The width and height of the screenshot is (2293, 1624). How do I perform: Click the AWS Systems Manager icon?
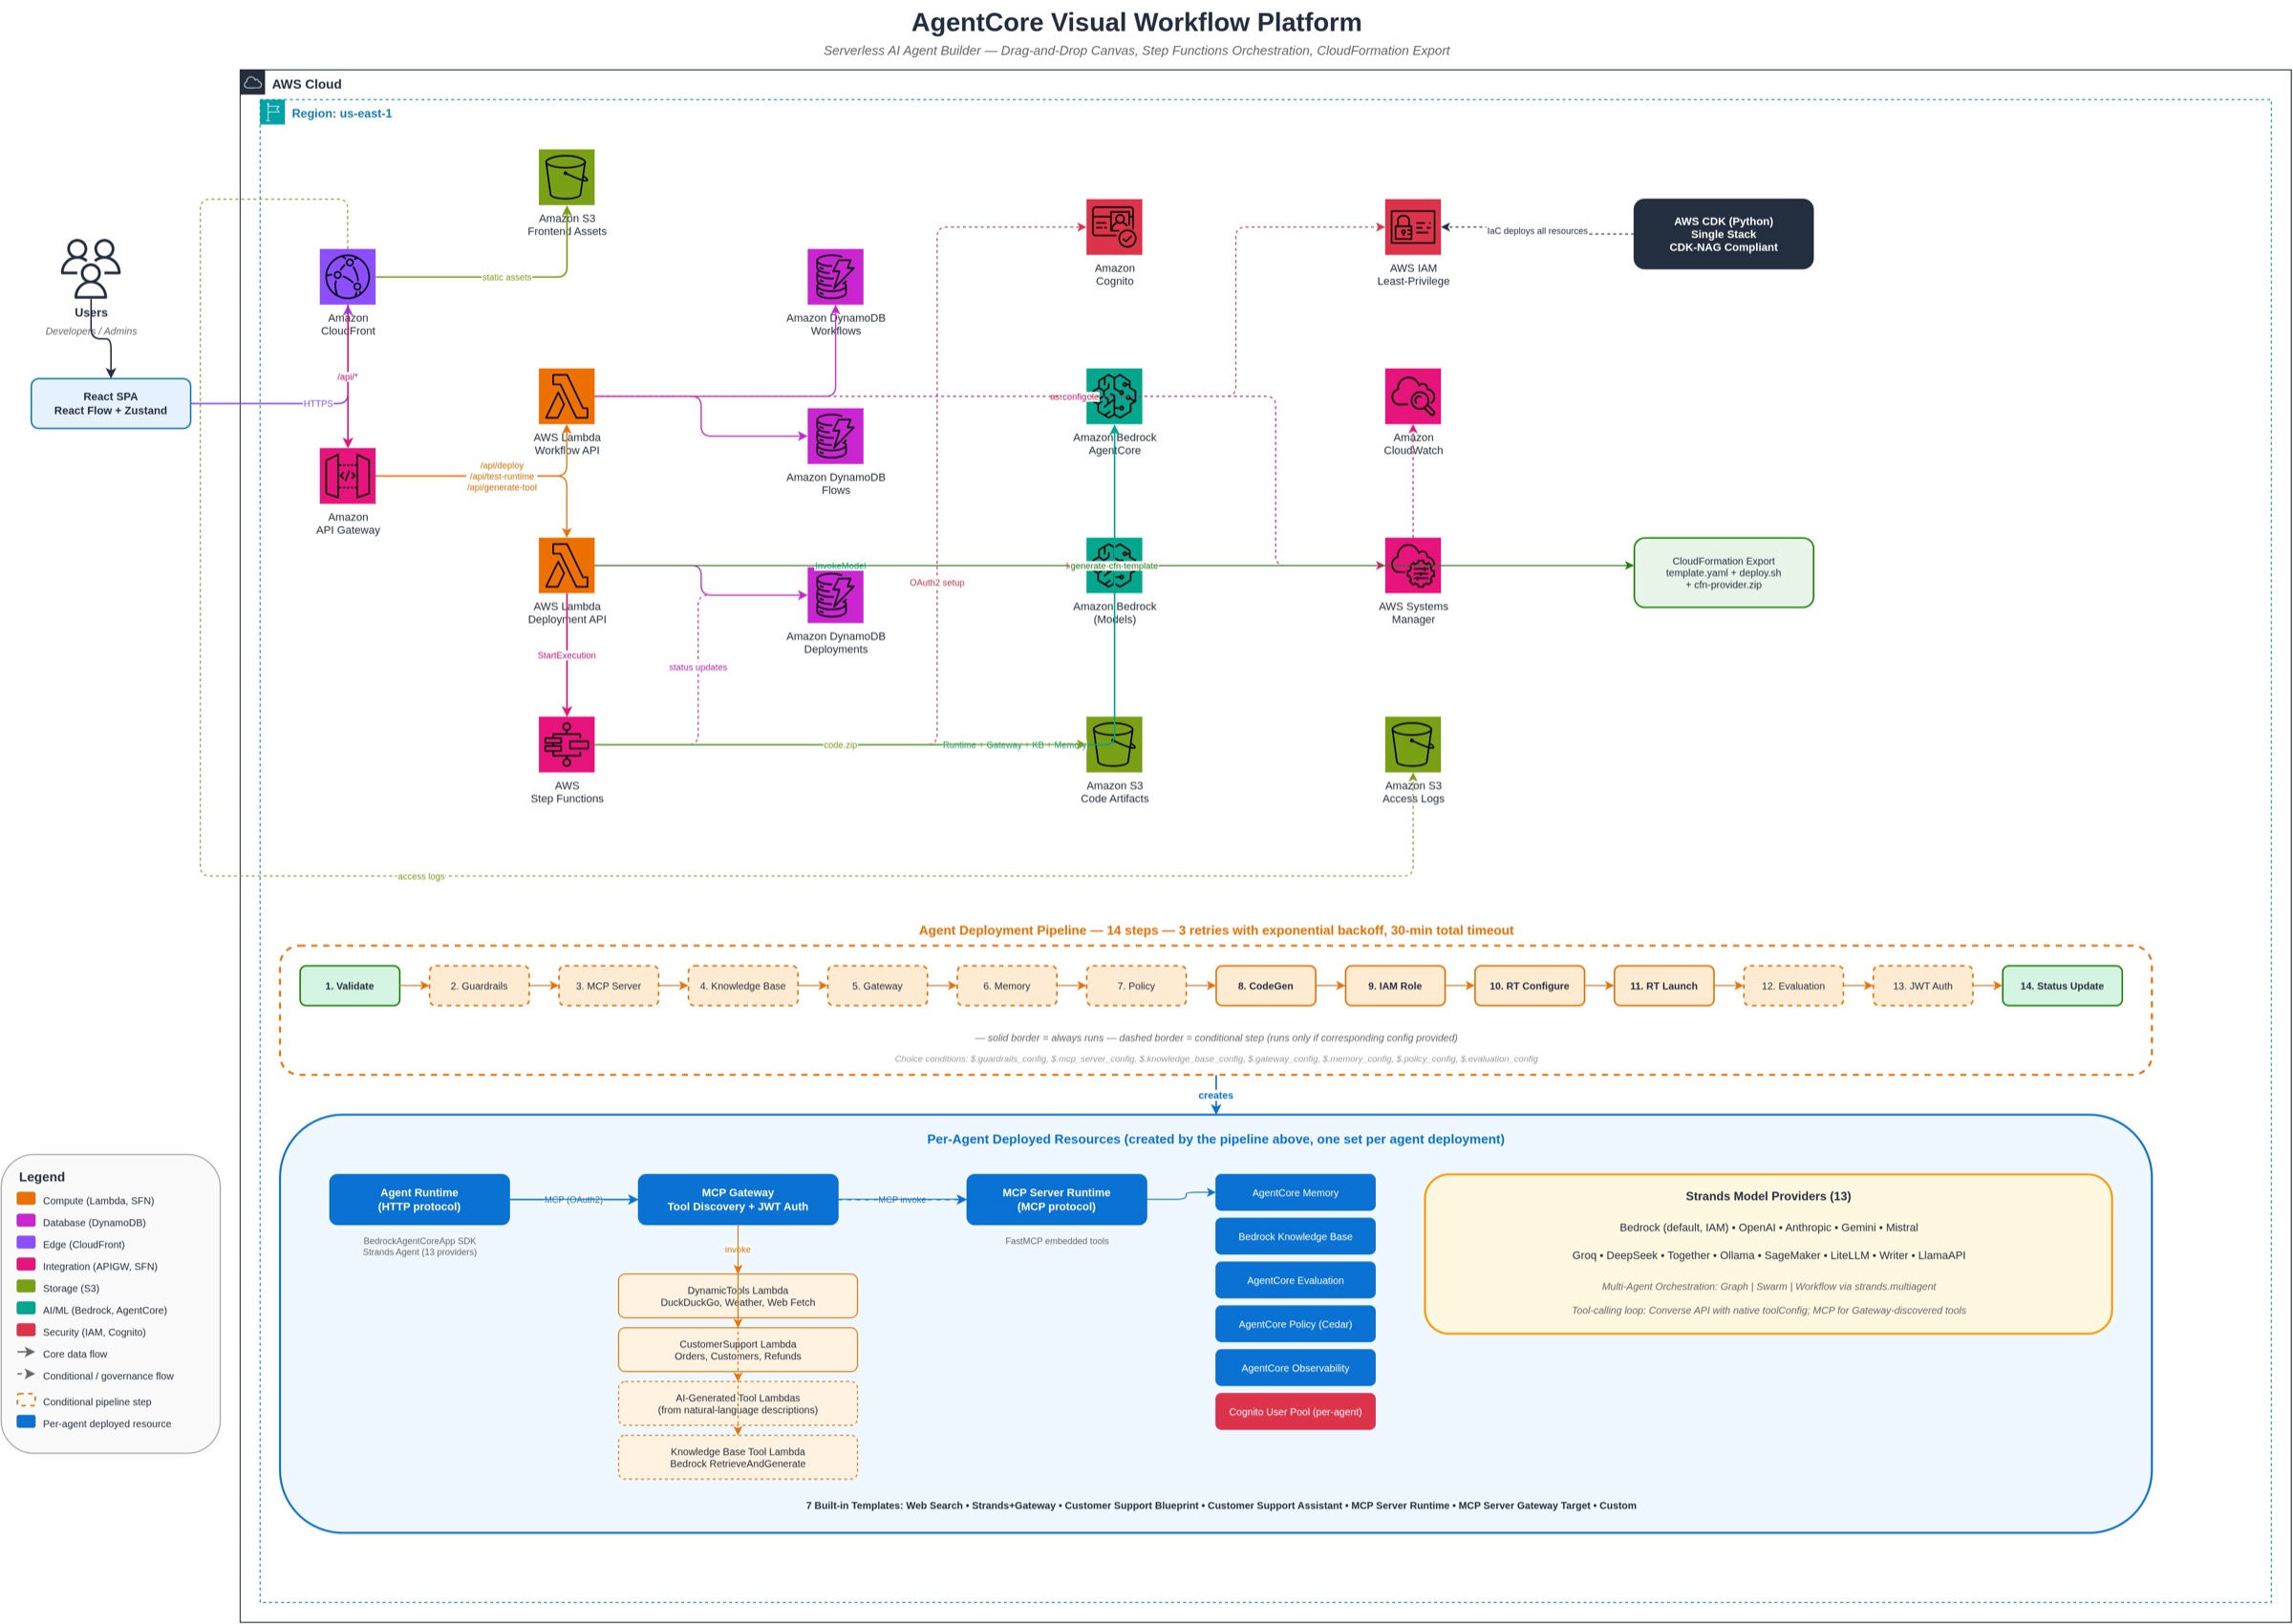tap(1412, 565)
